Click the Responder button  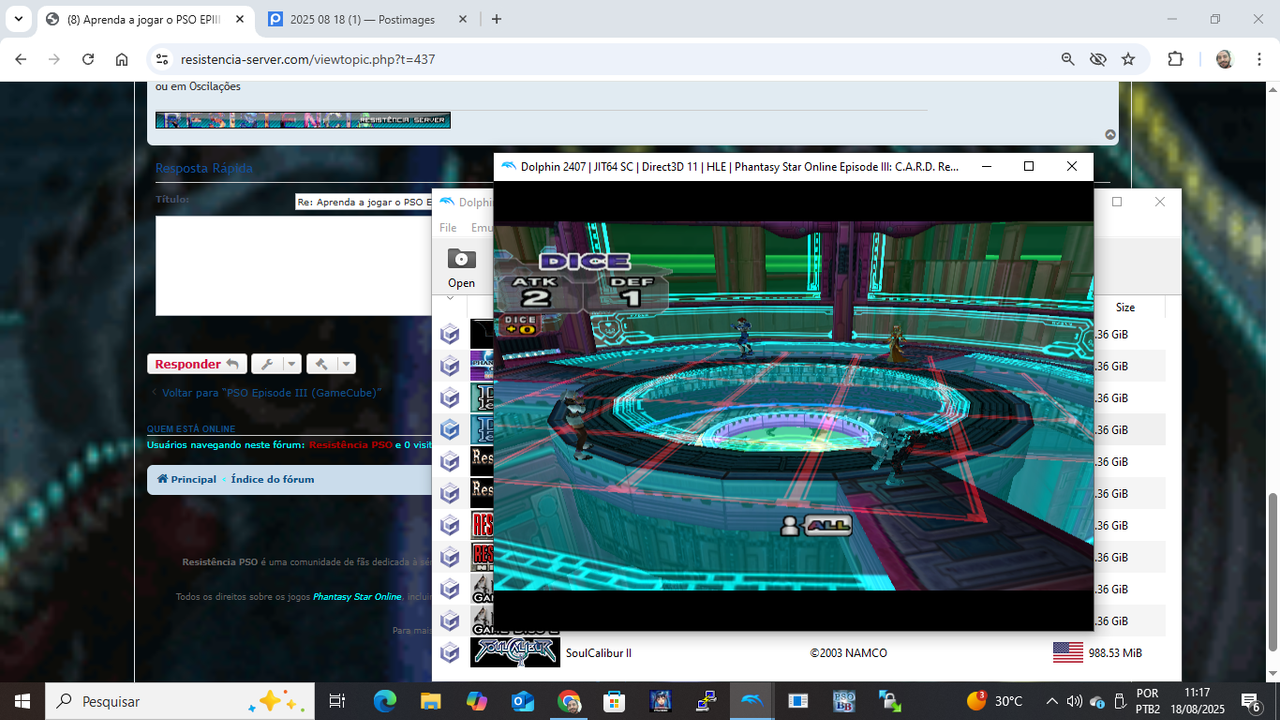(197, 364)
